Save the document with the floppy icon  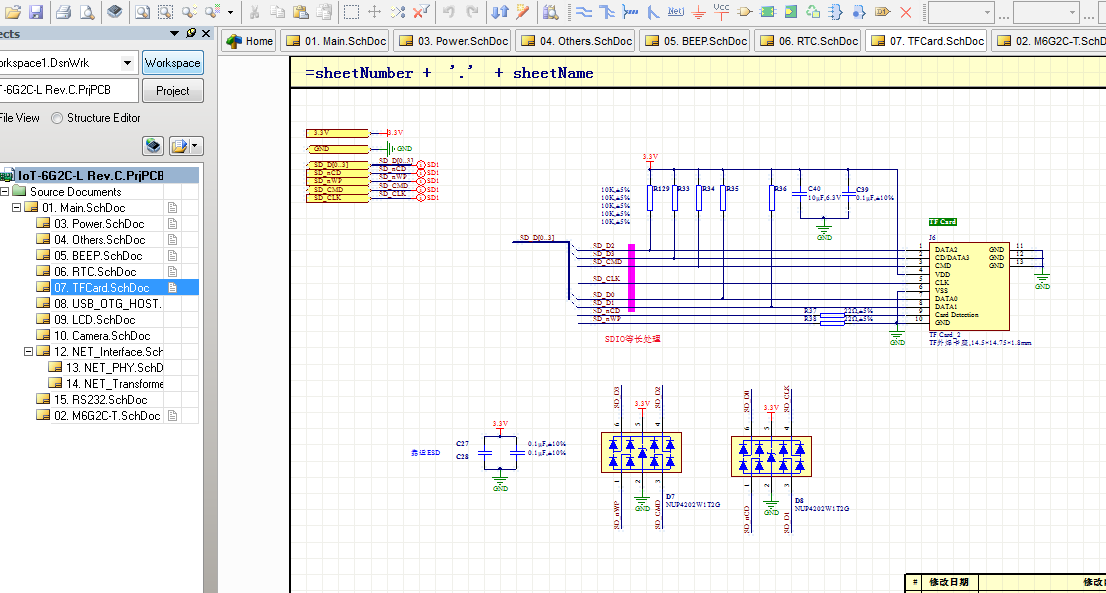(x=36, y=11)
